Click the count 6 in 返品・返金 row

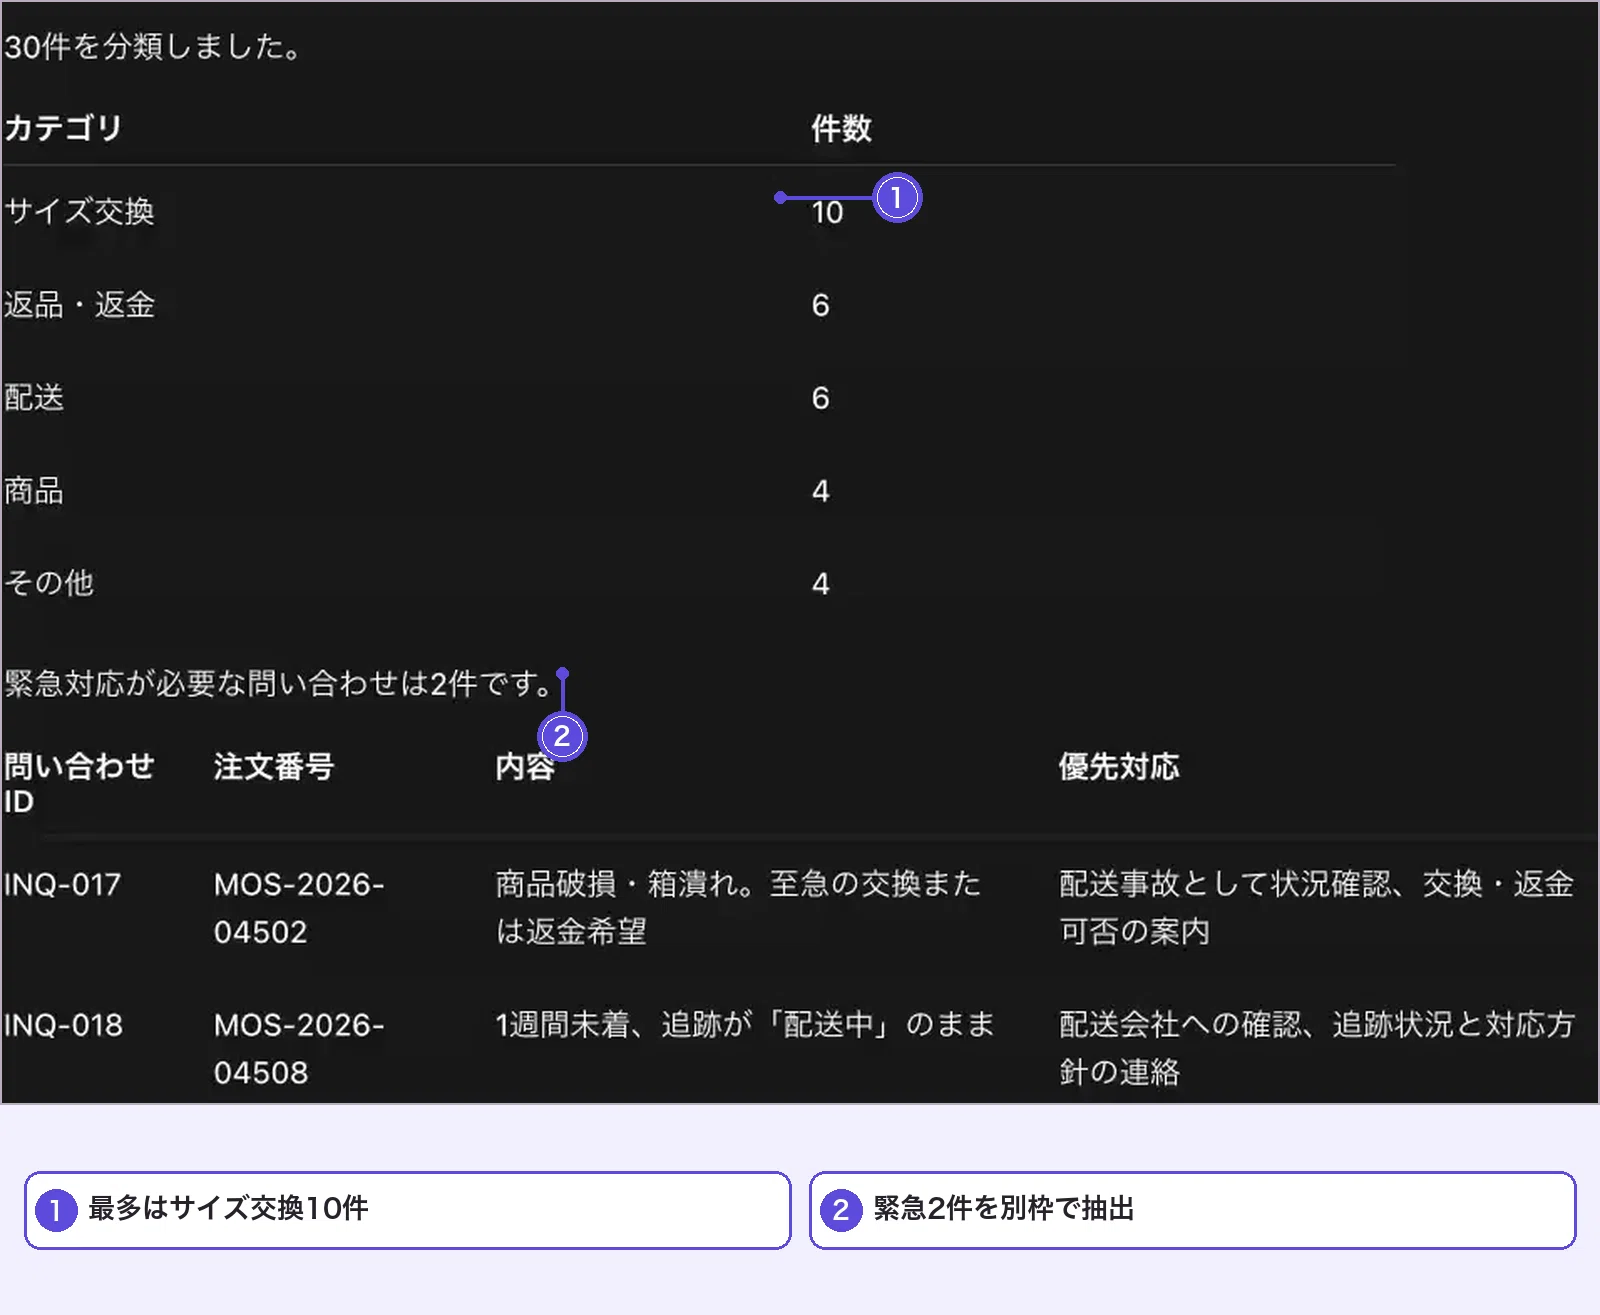coord(820,305)
